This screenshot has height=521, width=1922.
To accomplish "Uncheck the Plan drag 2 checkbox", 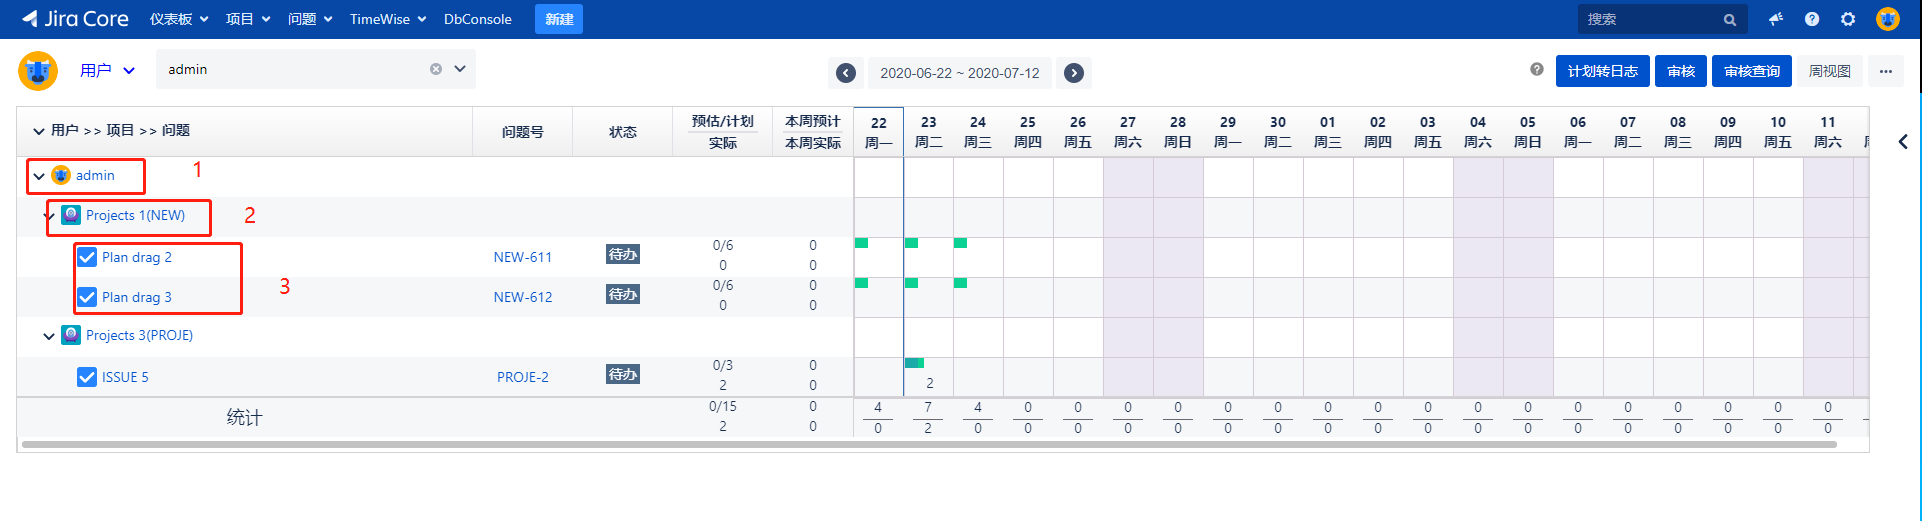I will 87,257.
